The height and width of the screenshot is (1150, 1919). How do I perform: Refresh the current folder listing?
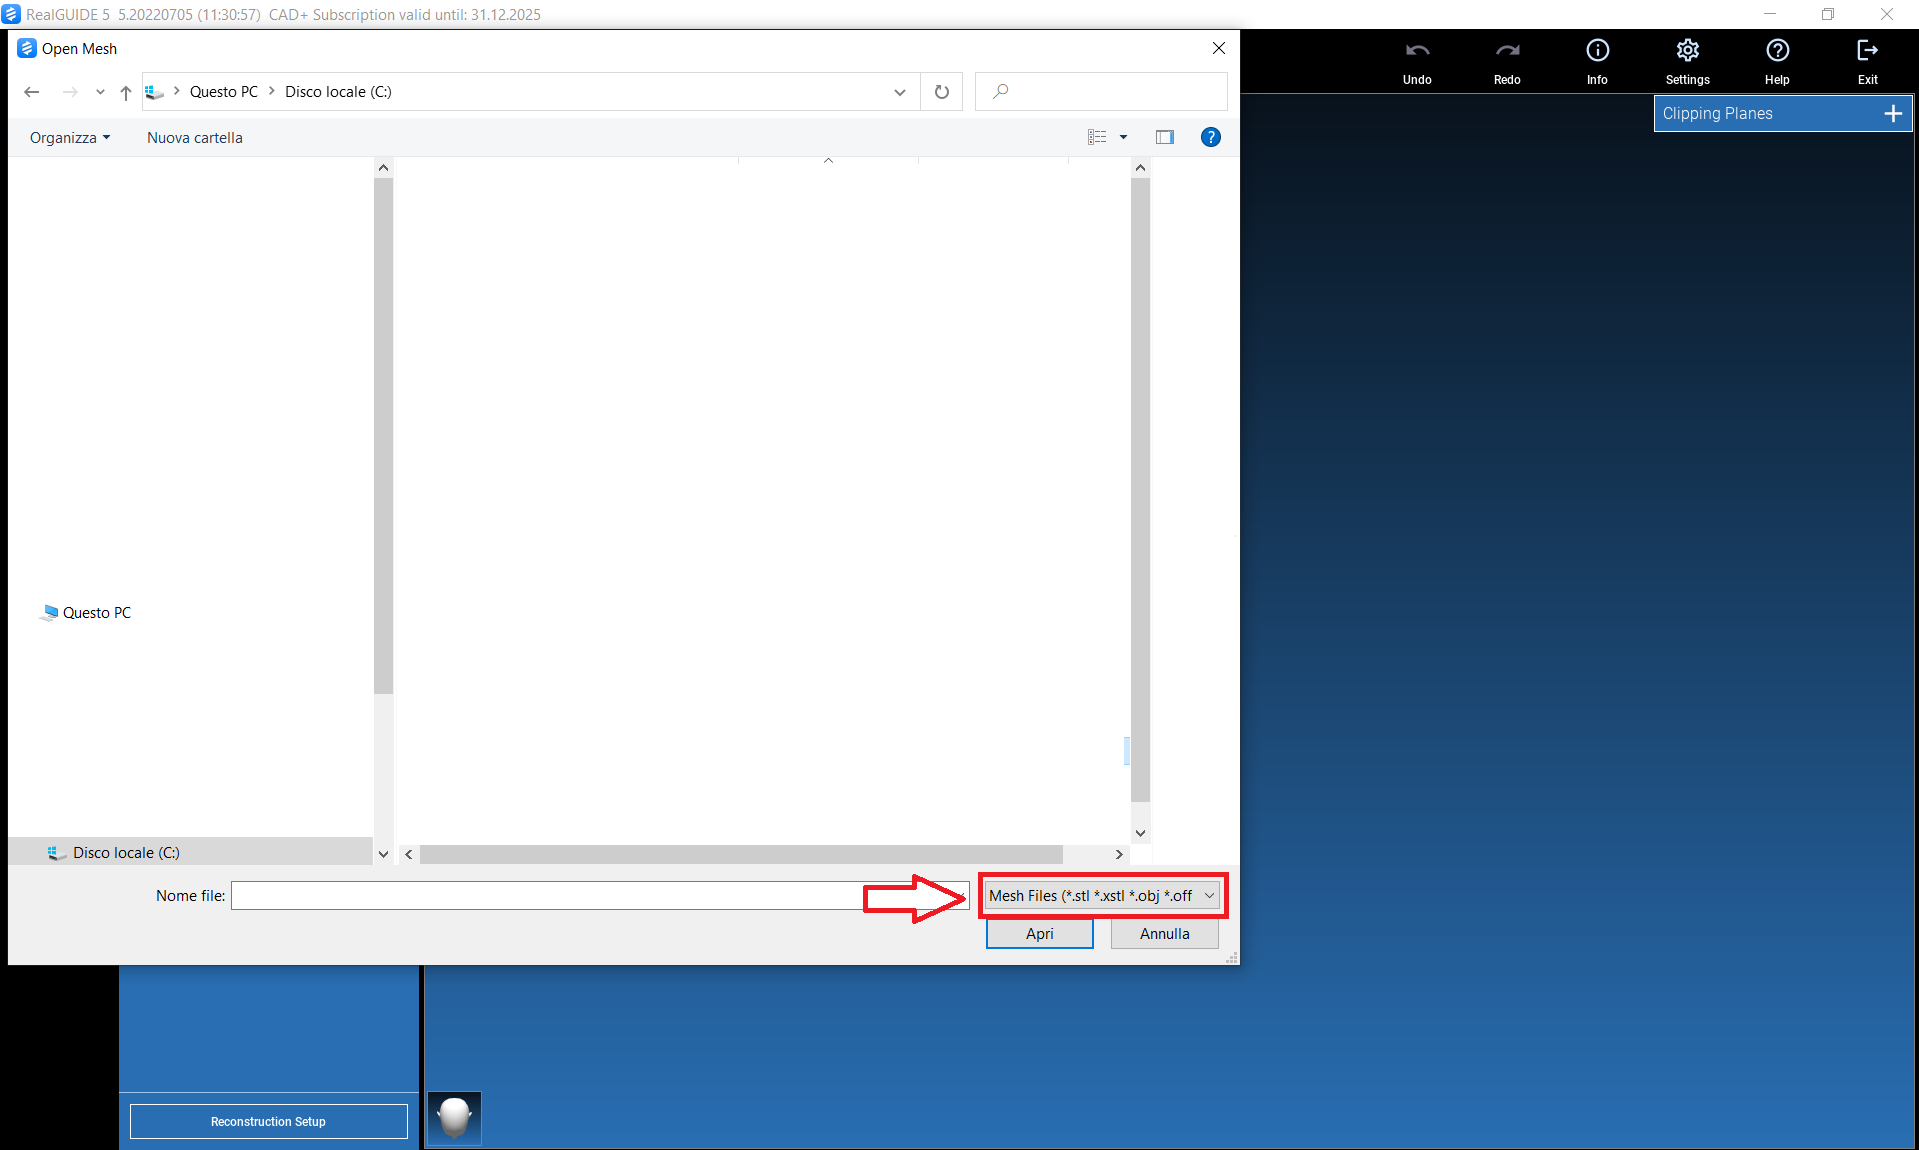[941, 92]
